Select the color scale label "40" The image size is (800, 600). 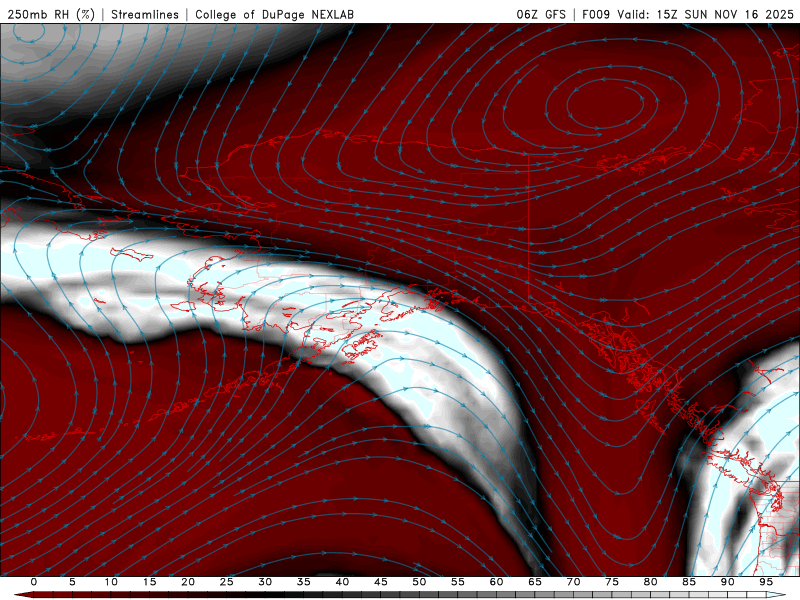click(x=342, y=582)
